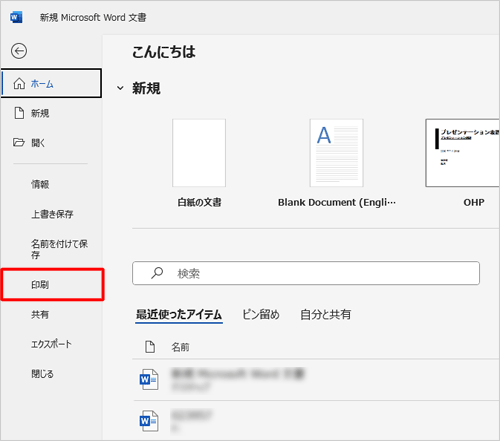The height and width of the screenshot is (441, 500).
Task: Click the back arrow circle icon
Action: click(19, 51)
